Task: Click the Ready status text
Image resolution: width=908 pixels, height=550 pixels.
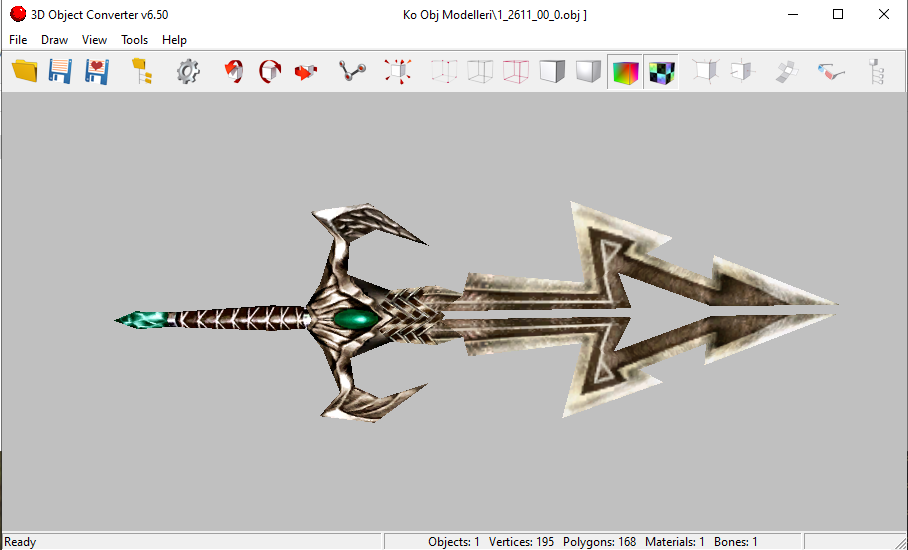Action: tap(20, 542)
